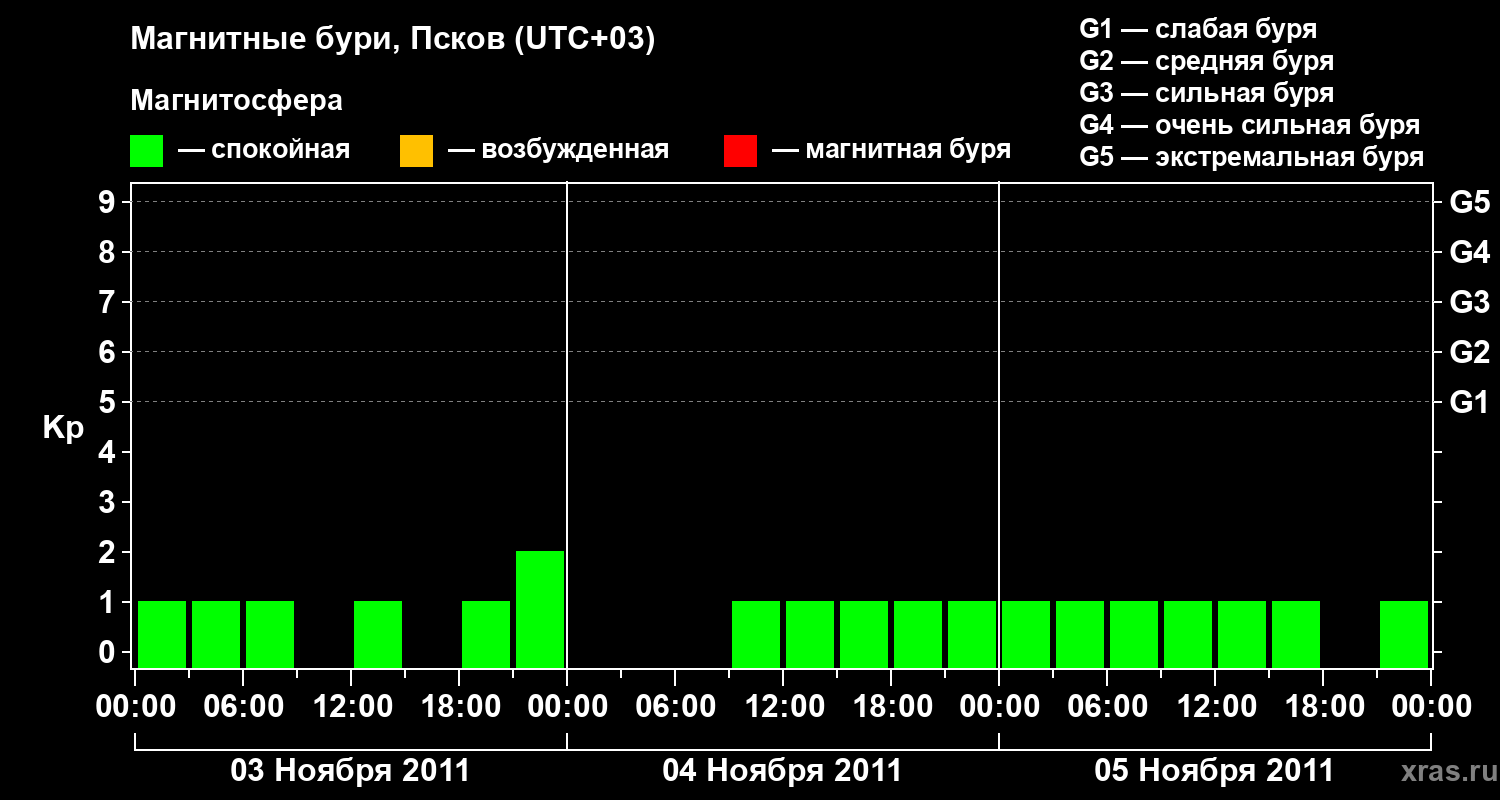
Task: Click the 21:00–00:00 bar on 05 Ноября
Action: (1404, 634)
